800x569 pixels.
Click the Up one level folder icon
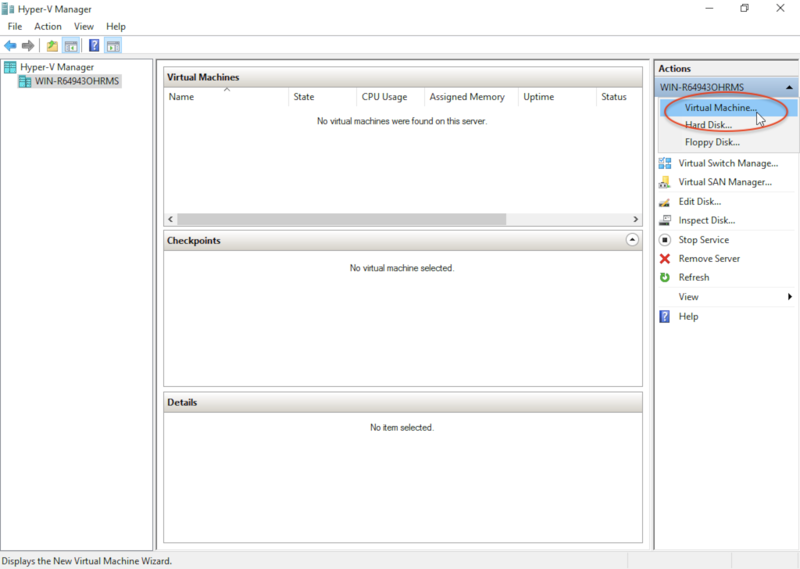(52, 46)
